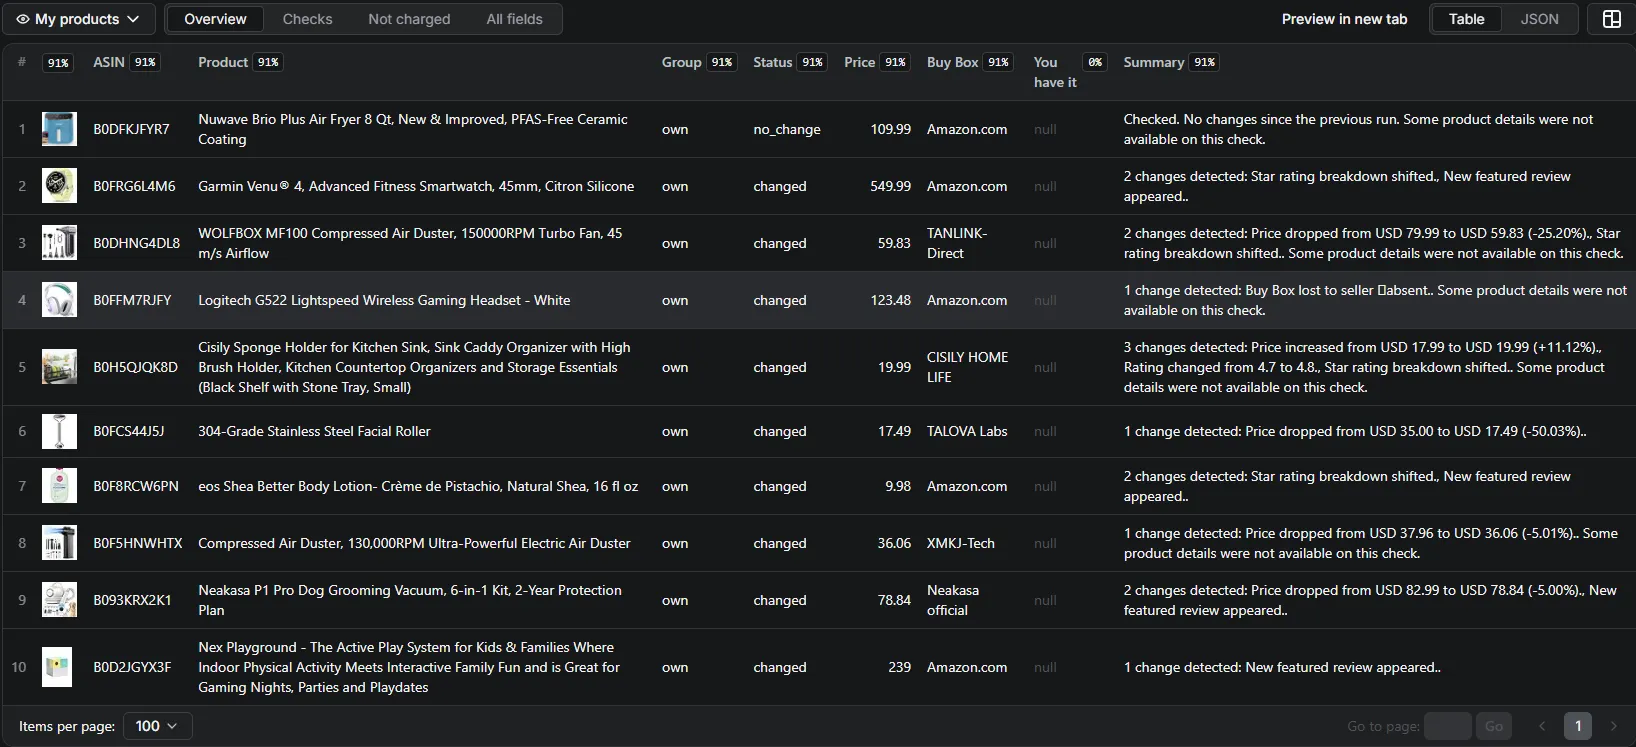This screenshot has height=747, width=1636.
Task: Toggle the view to Table
Action: [1466, 19]
